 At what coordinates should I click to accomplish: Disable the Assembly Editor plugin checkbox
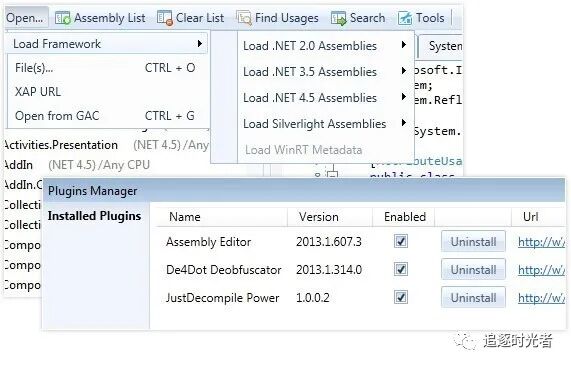point(401,241)
